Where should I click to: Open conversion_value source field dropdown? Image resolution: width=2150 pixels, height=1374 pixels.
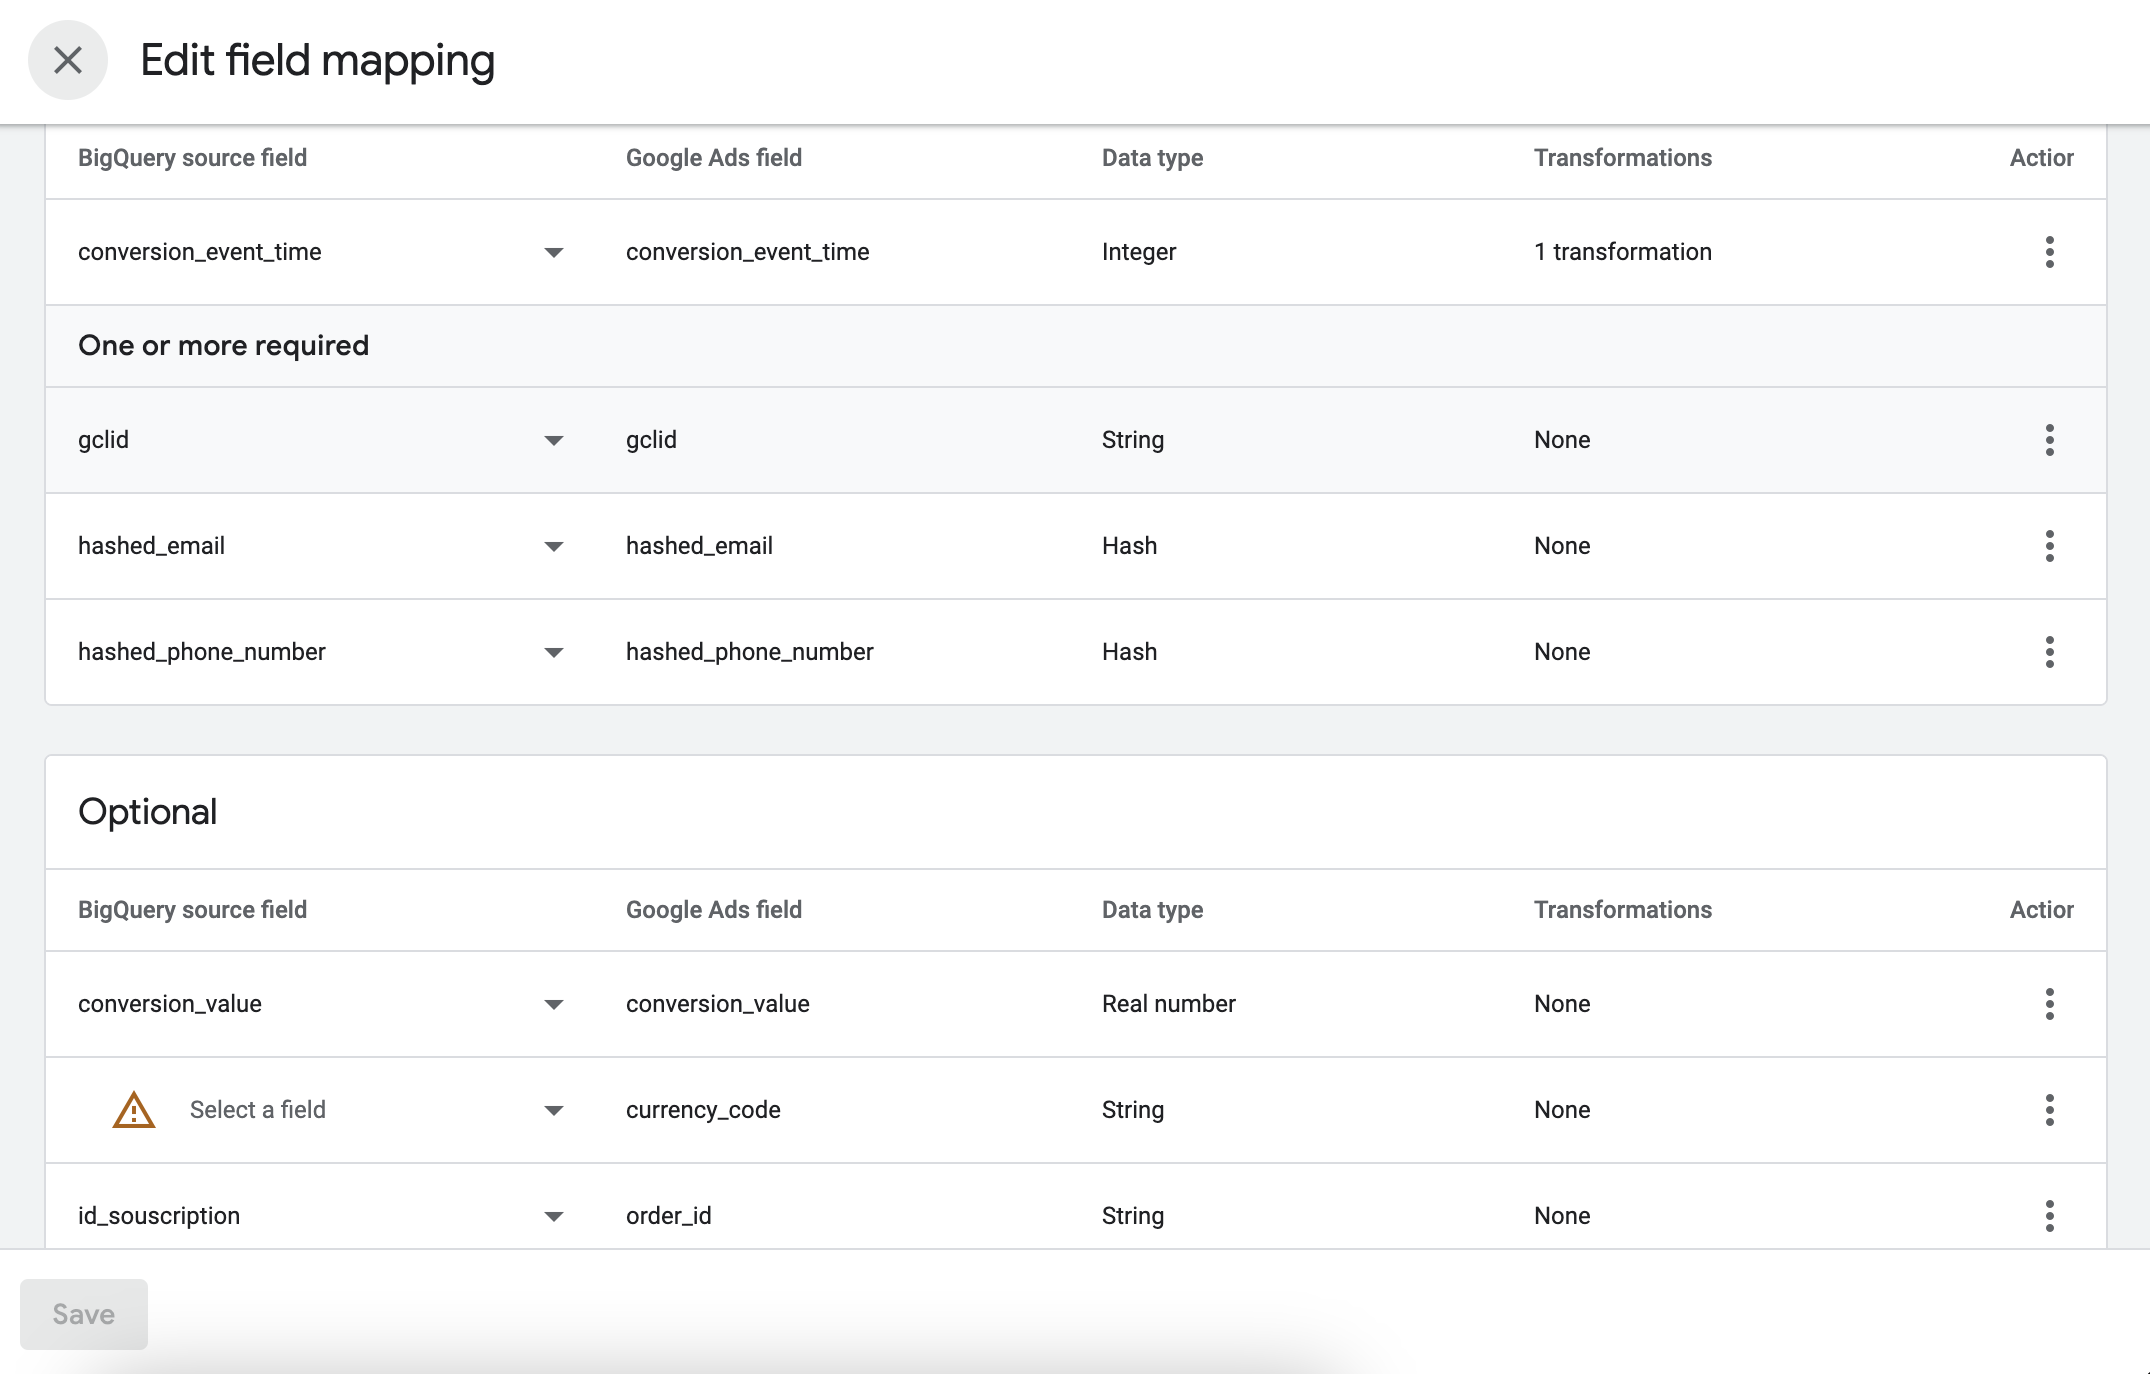[553, 1004]
